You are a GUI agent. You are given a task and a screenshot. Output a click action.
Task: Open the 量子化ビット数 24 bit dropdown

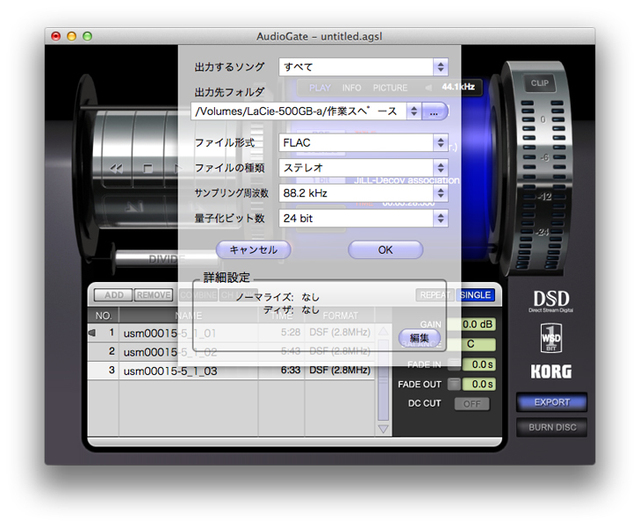coord(364,217)
